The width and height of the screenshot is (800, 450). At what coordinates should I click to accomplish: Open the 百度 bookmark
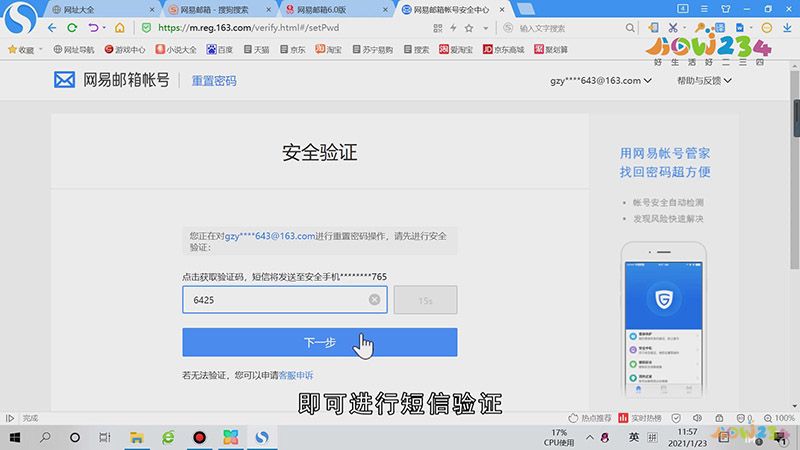tap(219, 49)
